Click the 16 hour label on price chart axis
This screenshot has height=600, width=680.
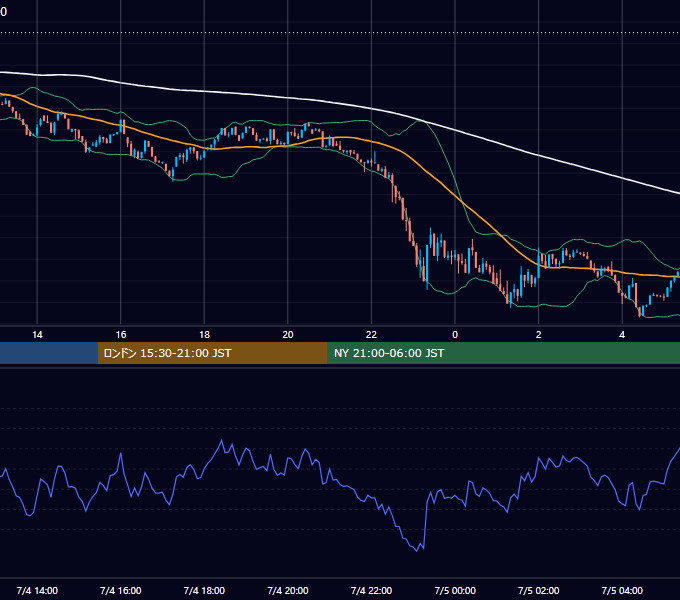pyautogui.click(x=121, y=335)
